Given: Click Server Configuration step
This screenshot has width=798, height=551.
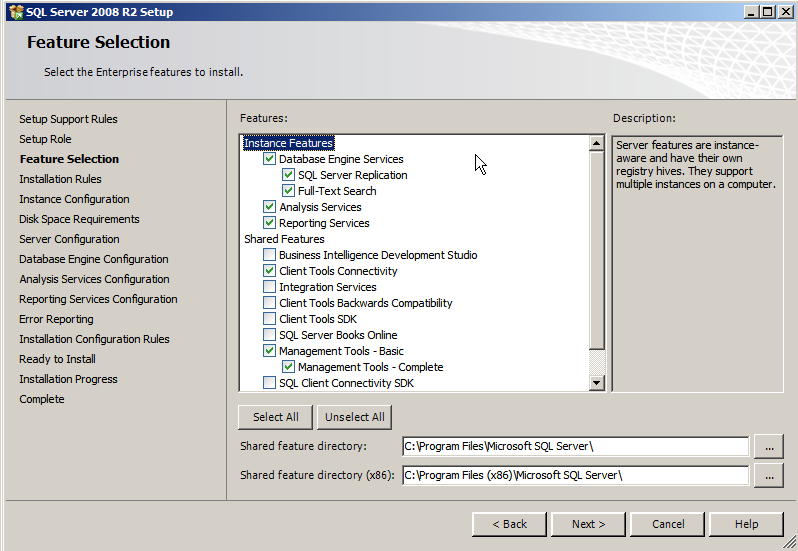Looking at the screenshot, I should click(69, 239).
